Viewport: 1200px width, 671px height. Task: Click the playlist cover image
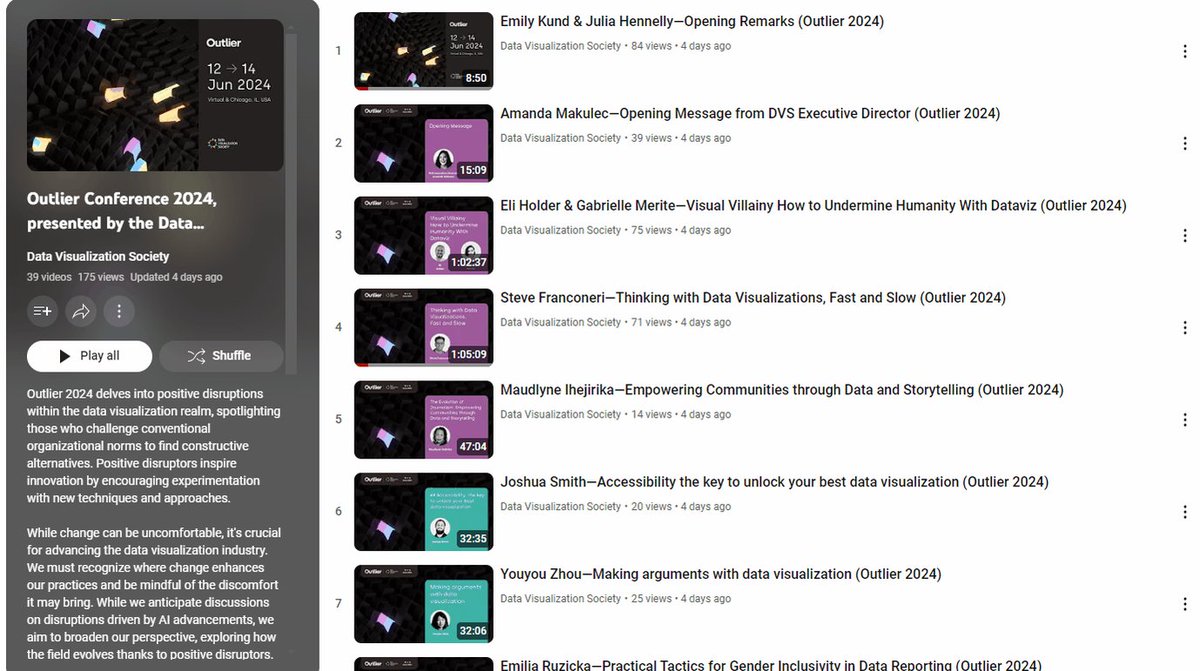coord(155,95)
